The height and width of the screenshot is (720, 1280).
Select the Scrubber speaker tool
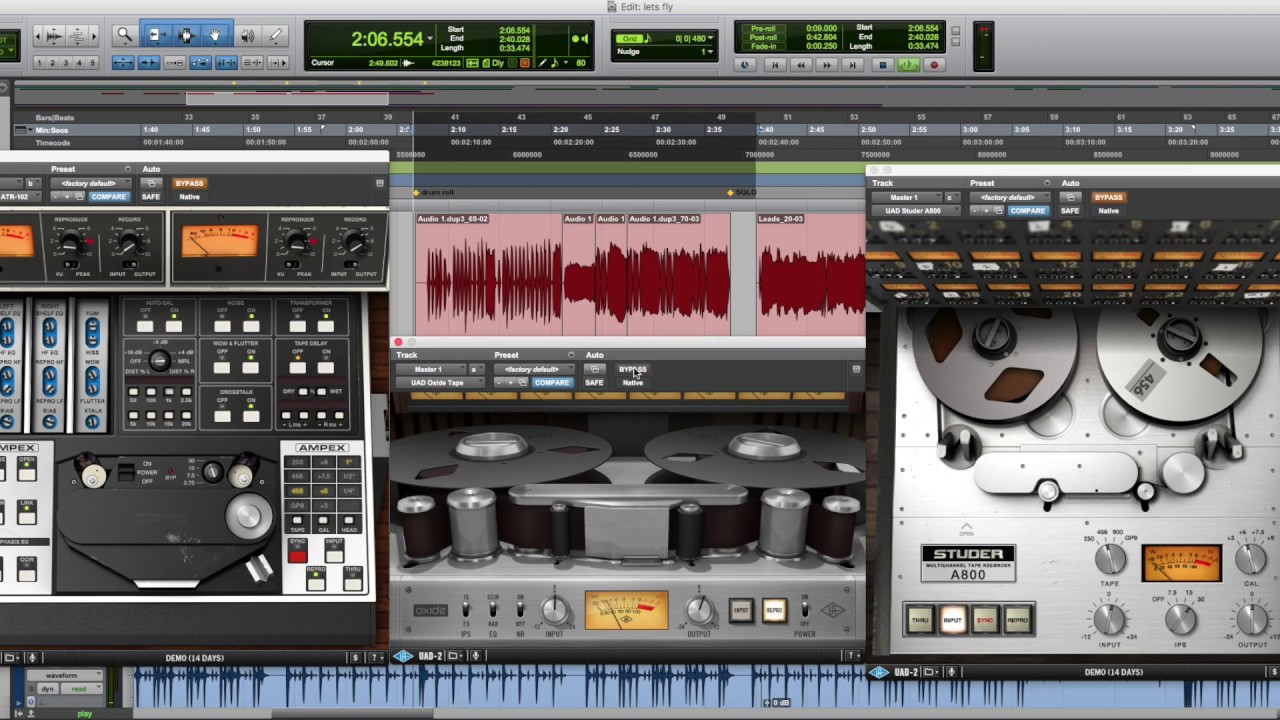(247, 36)
